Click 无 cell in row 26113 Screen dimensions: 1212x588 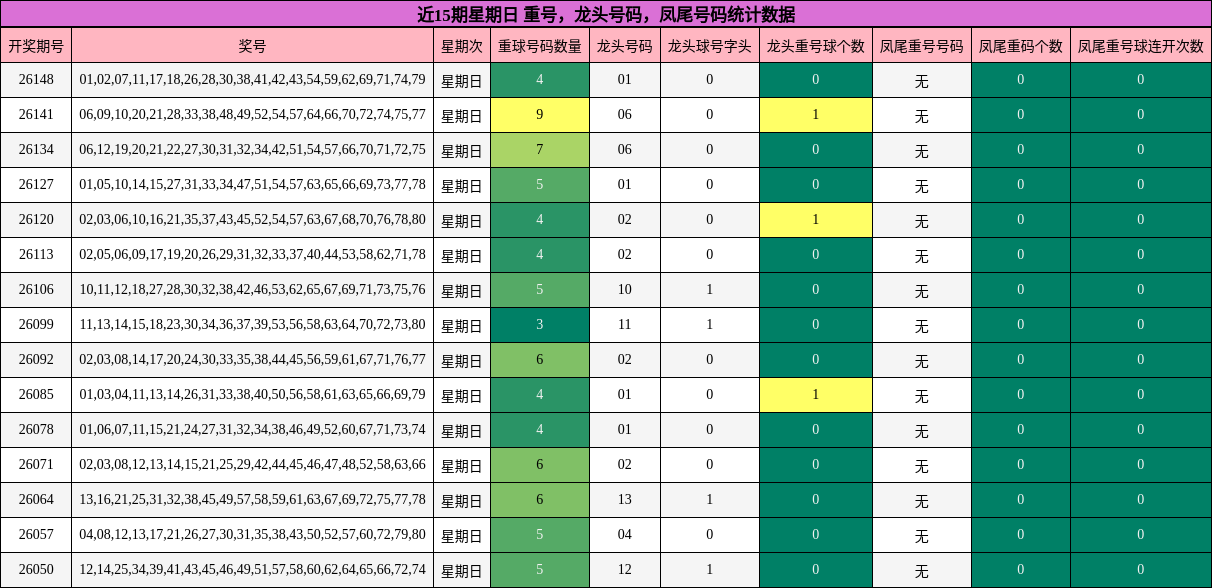[922, 255]
